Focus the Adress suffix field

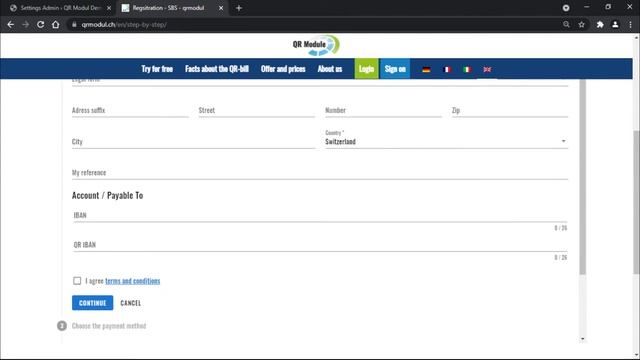pos(130,110)
